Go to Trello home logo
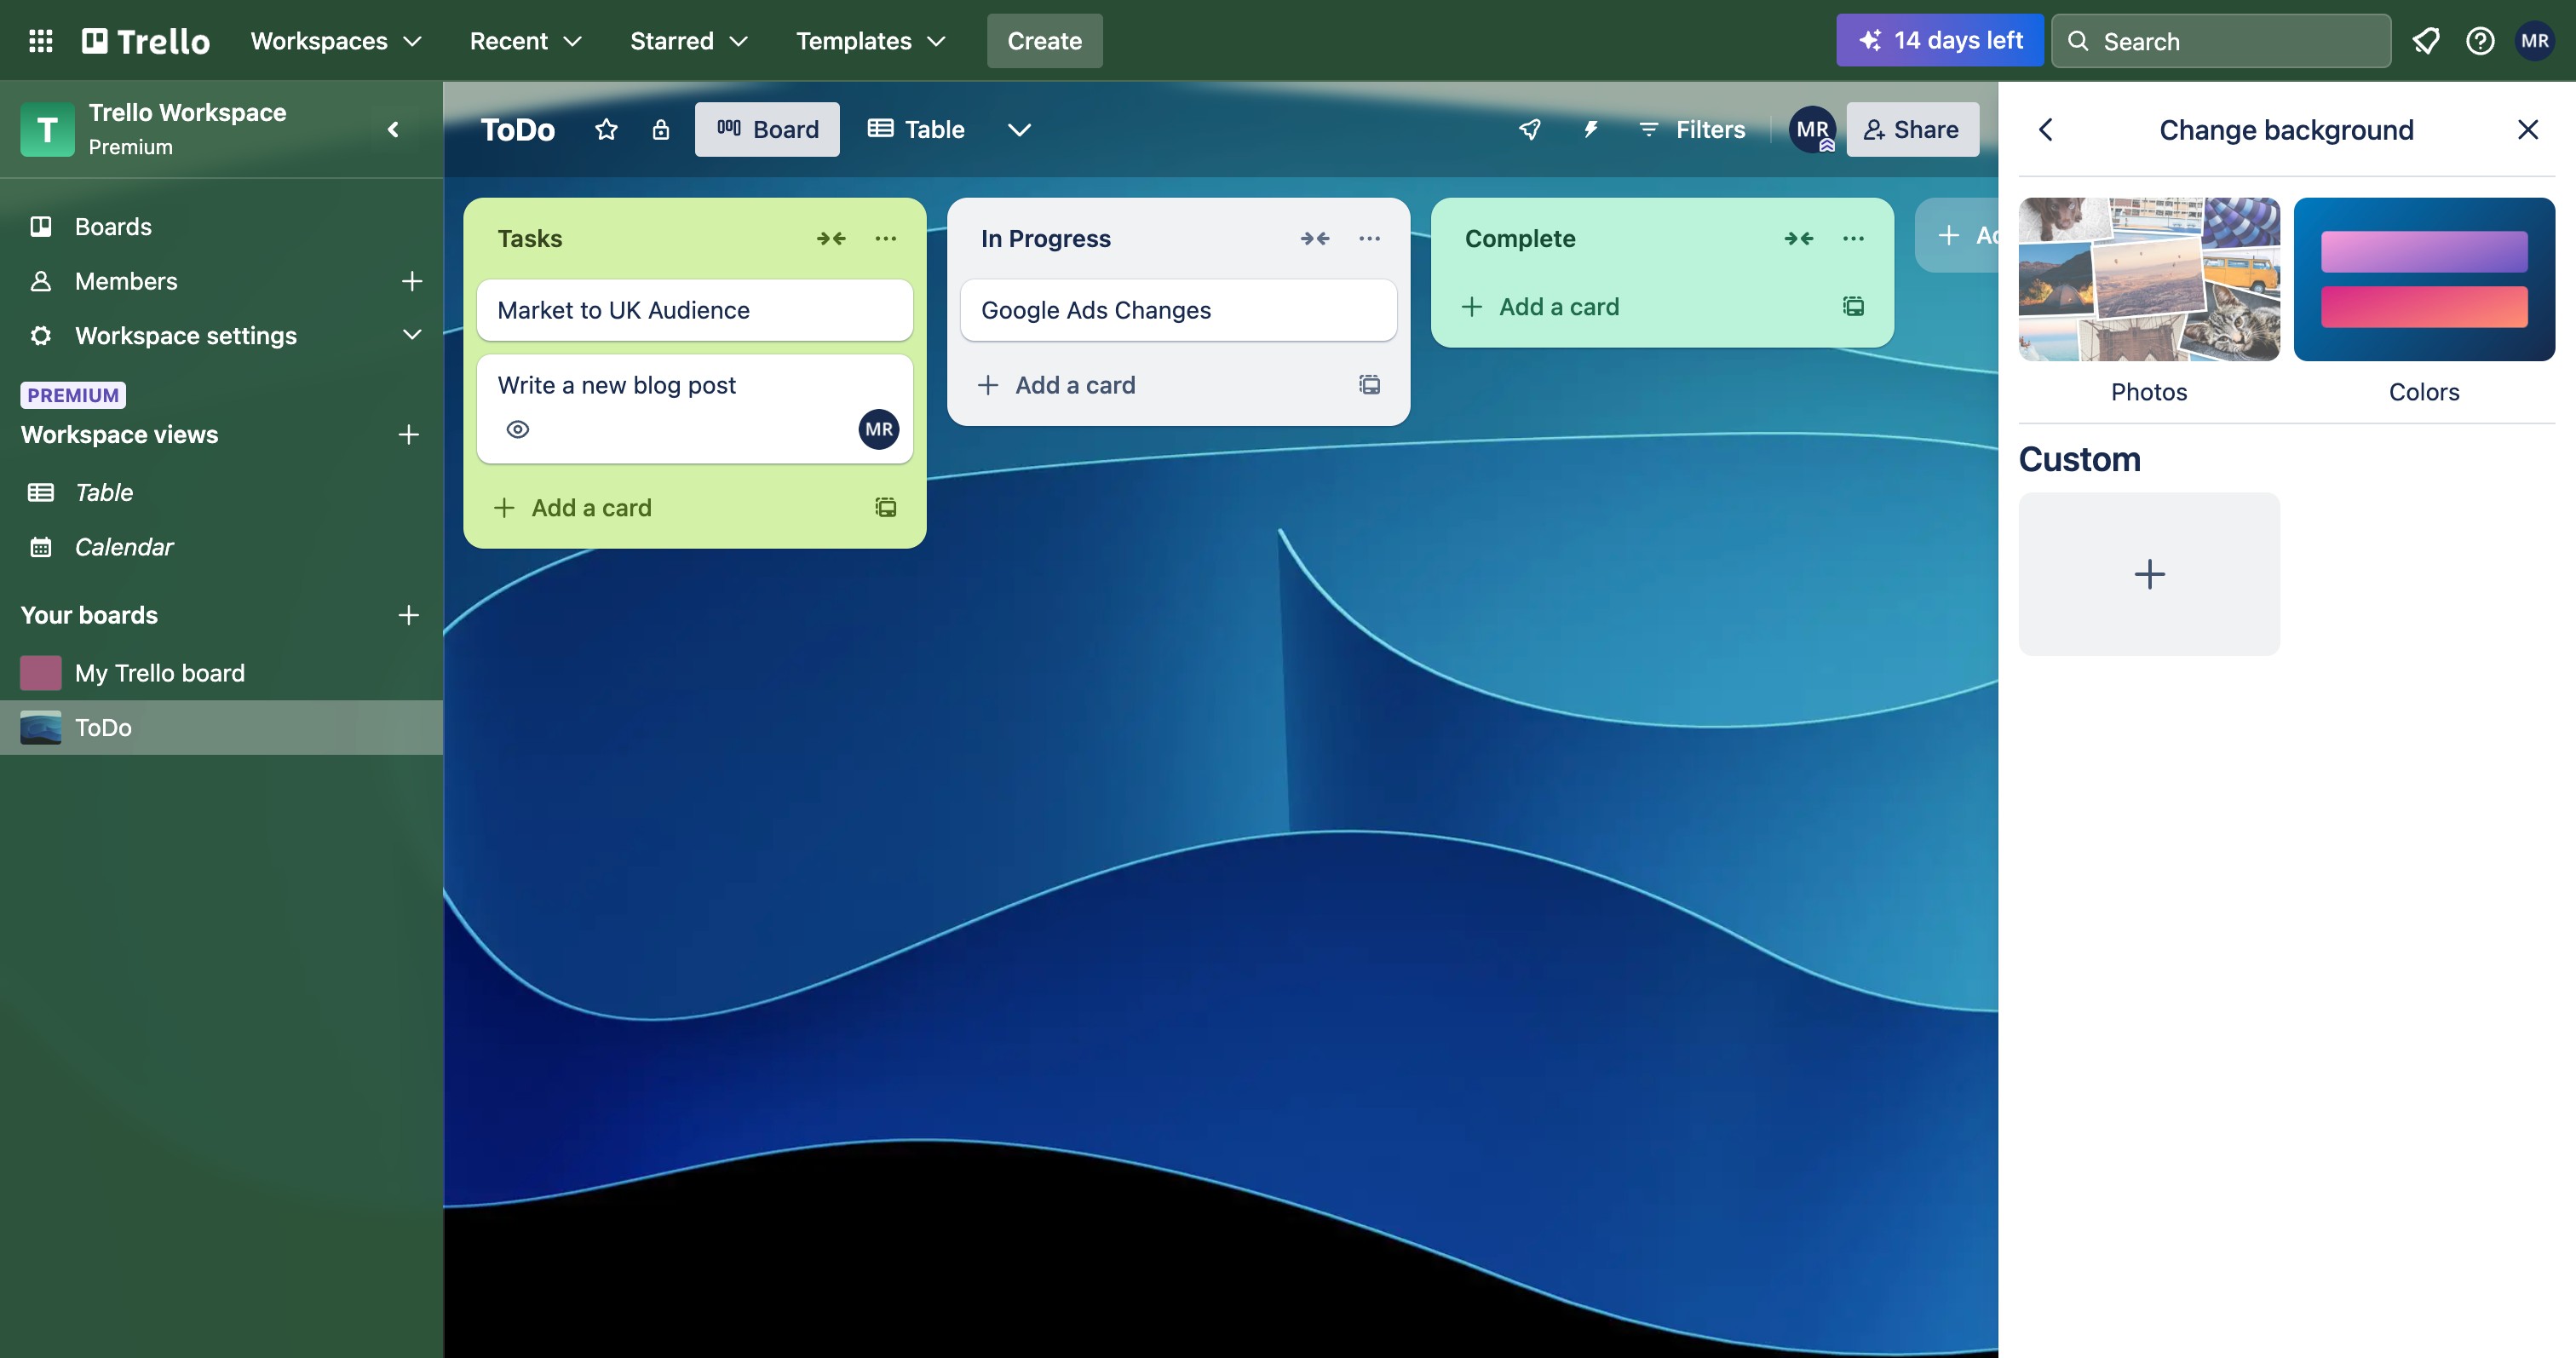The height and width of the screenshot is (1358, 2576). 146,41
